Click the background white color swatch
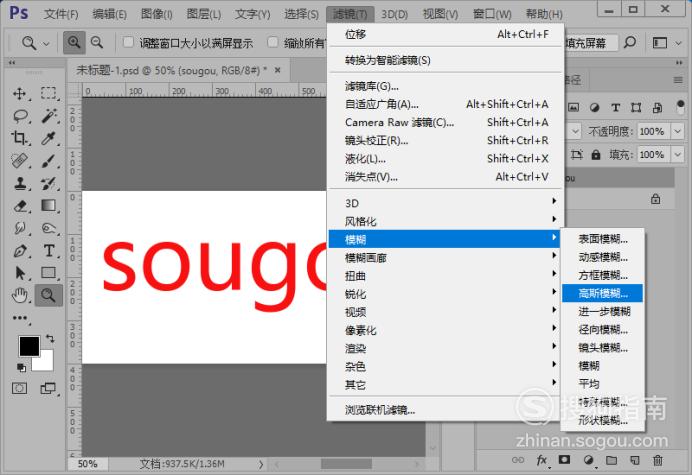This screenshot has height=475, width=692. [x=45, y=363]
